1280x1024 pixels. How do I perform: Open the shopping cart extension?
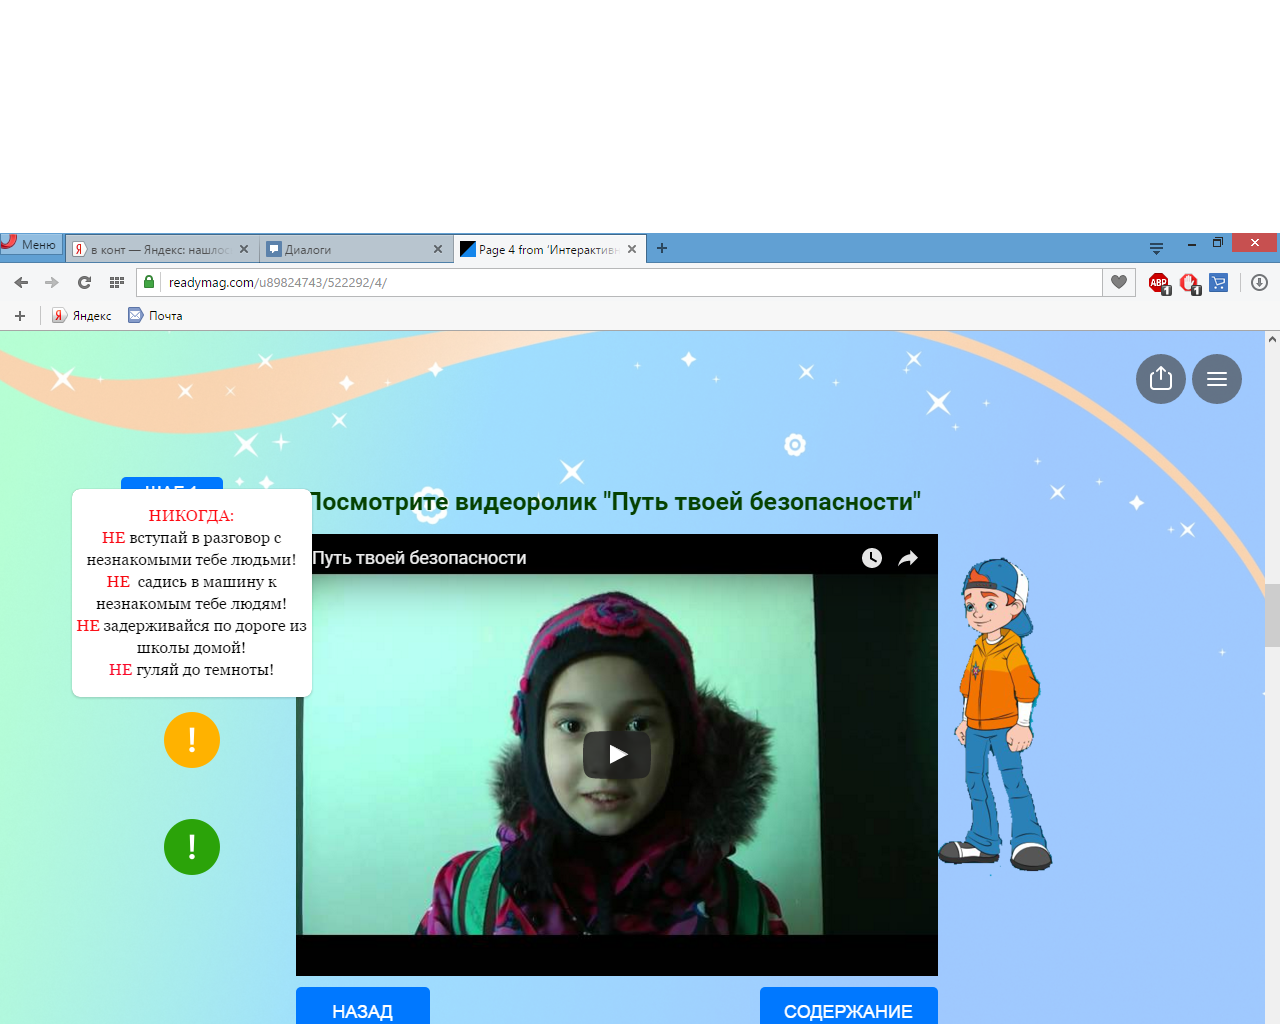(1218, 283)
